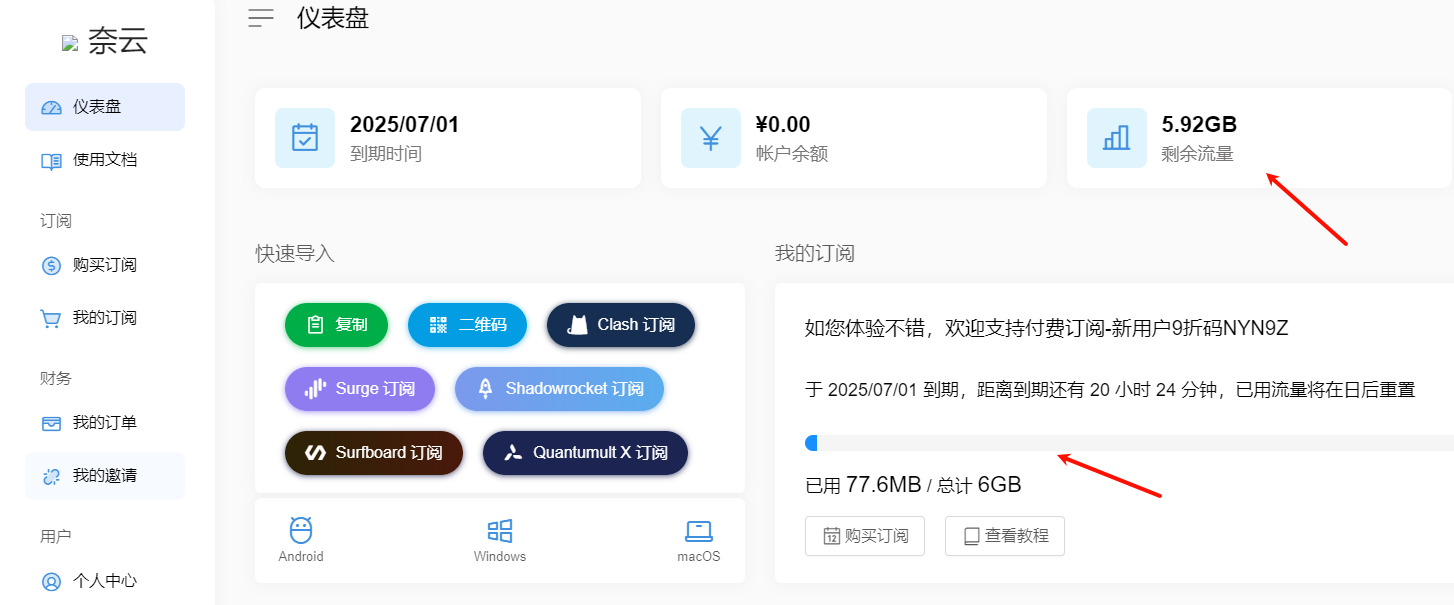This screenshot has width=1454, height=605.
Task: Click the book icon on the 查看教程 button
Action: pos(971,536)
